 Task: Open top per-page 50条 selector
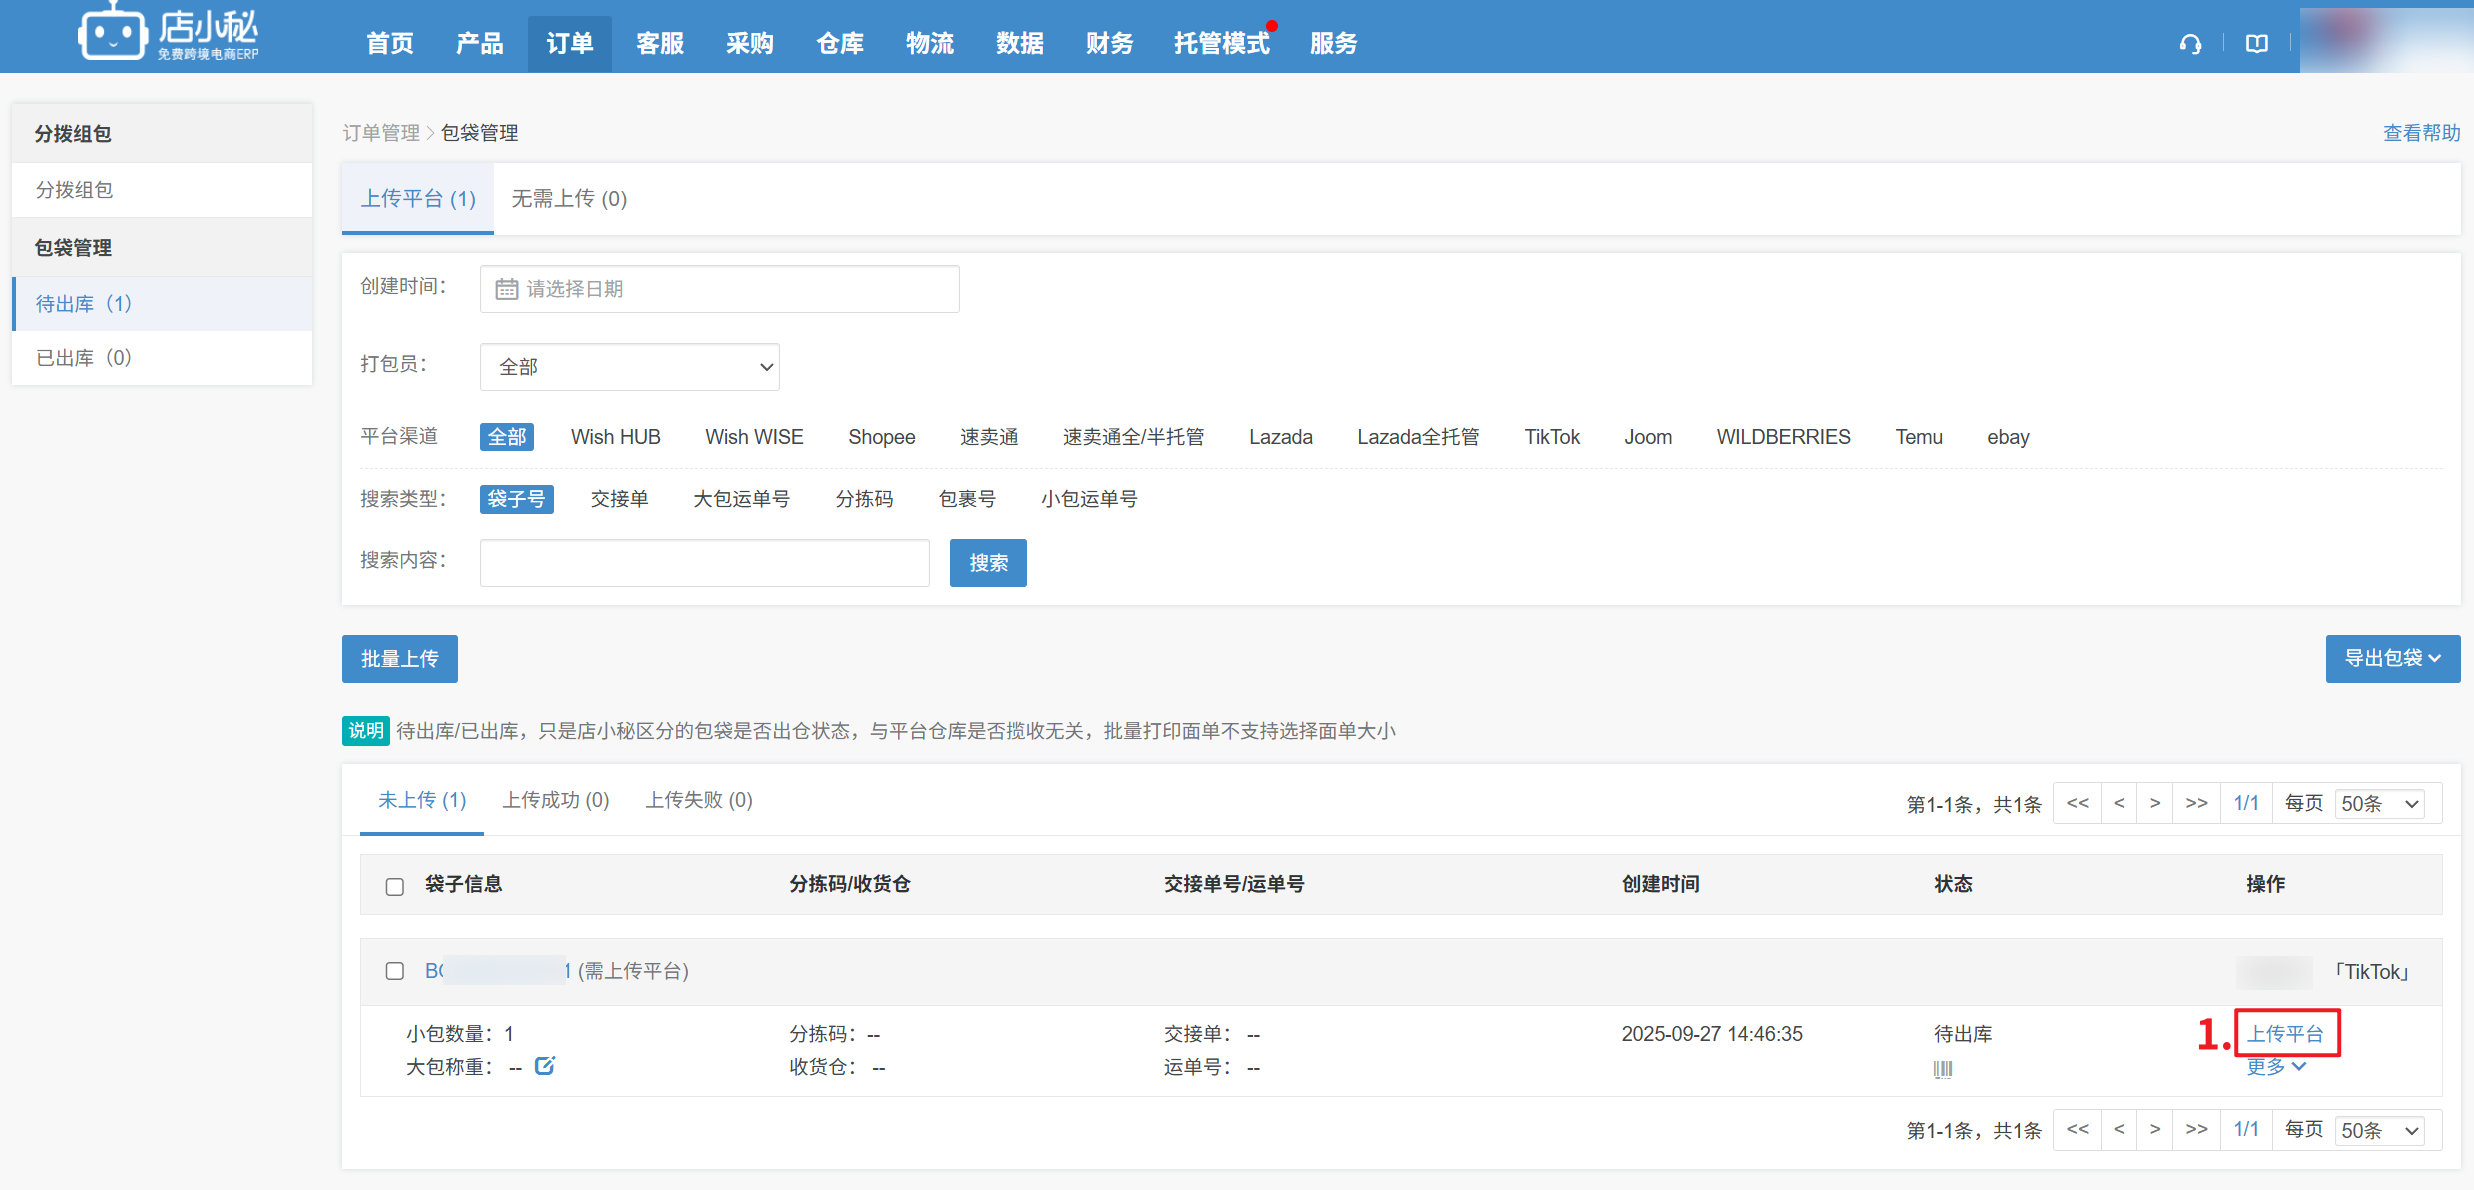[x=2380, y=804]
